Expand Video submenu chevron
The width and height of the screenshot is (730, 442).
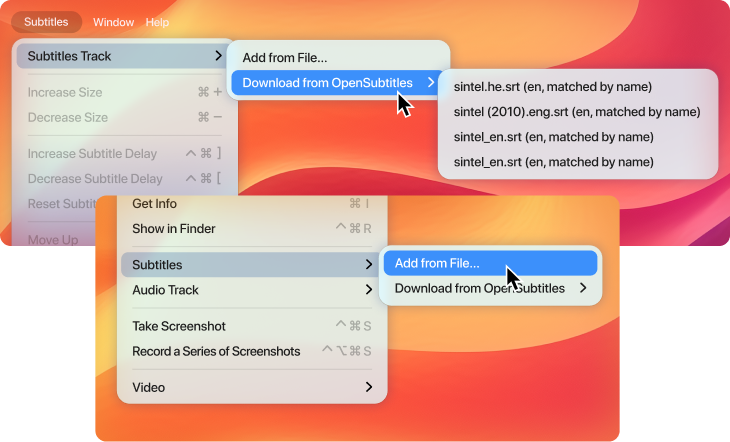pyautogui.click(x=369, y=387)
